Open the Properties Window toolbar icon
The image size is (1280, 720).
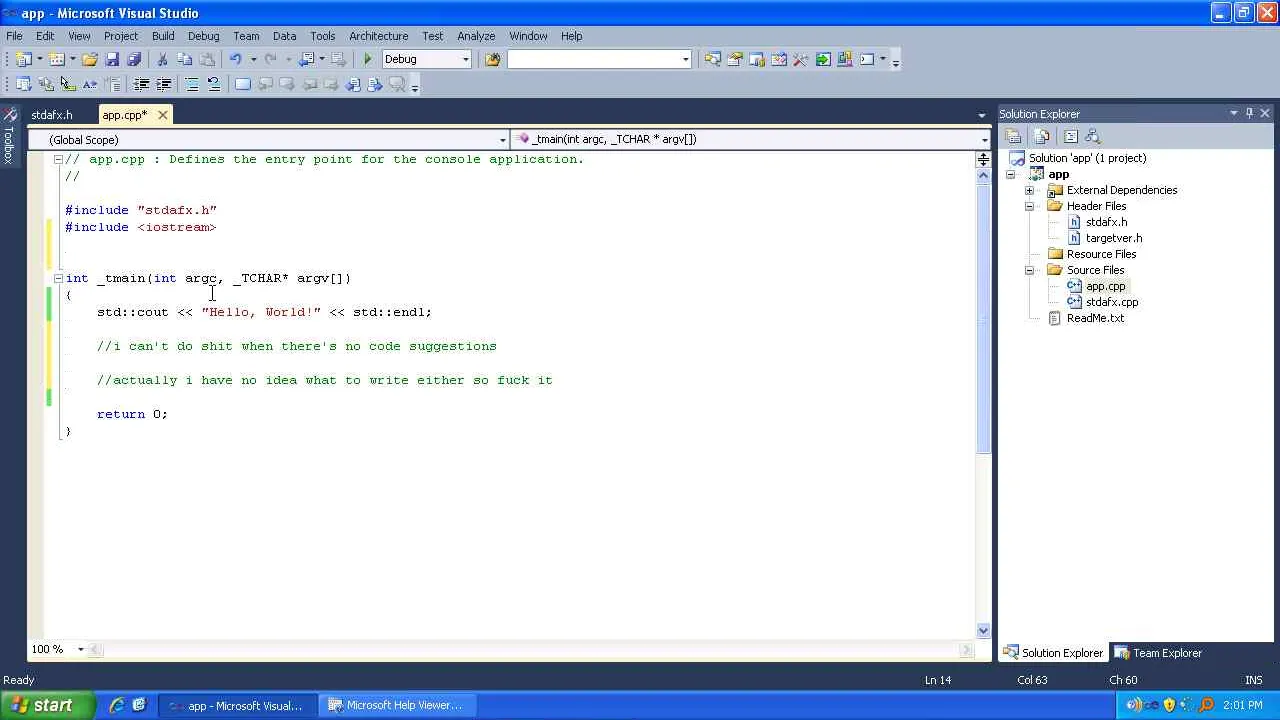click(734, 59)
